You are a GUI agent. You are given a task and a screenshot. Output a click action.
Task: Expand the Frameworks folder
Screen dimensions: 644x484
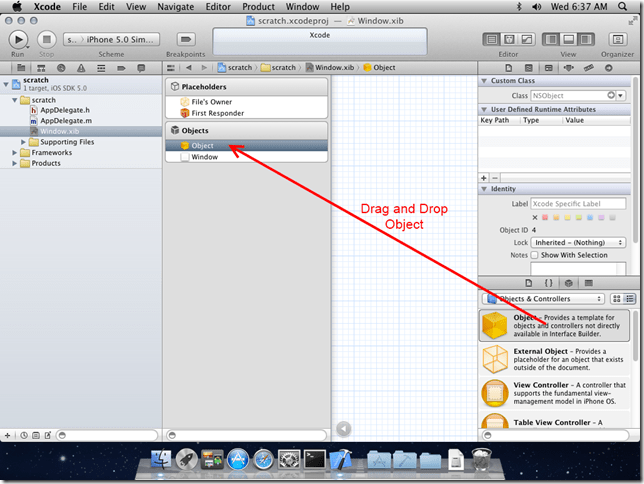[15, 152]
